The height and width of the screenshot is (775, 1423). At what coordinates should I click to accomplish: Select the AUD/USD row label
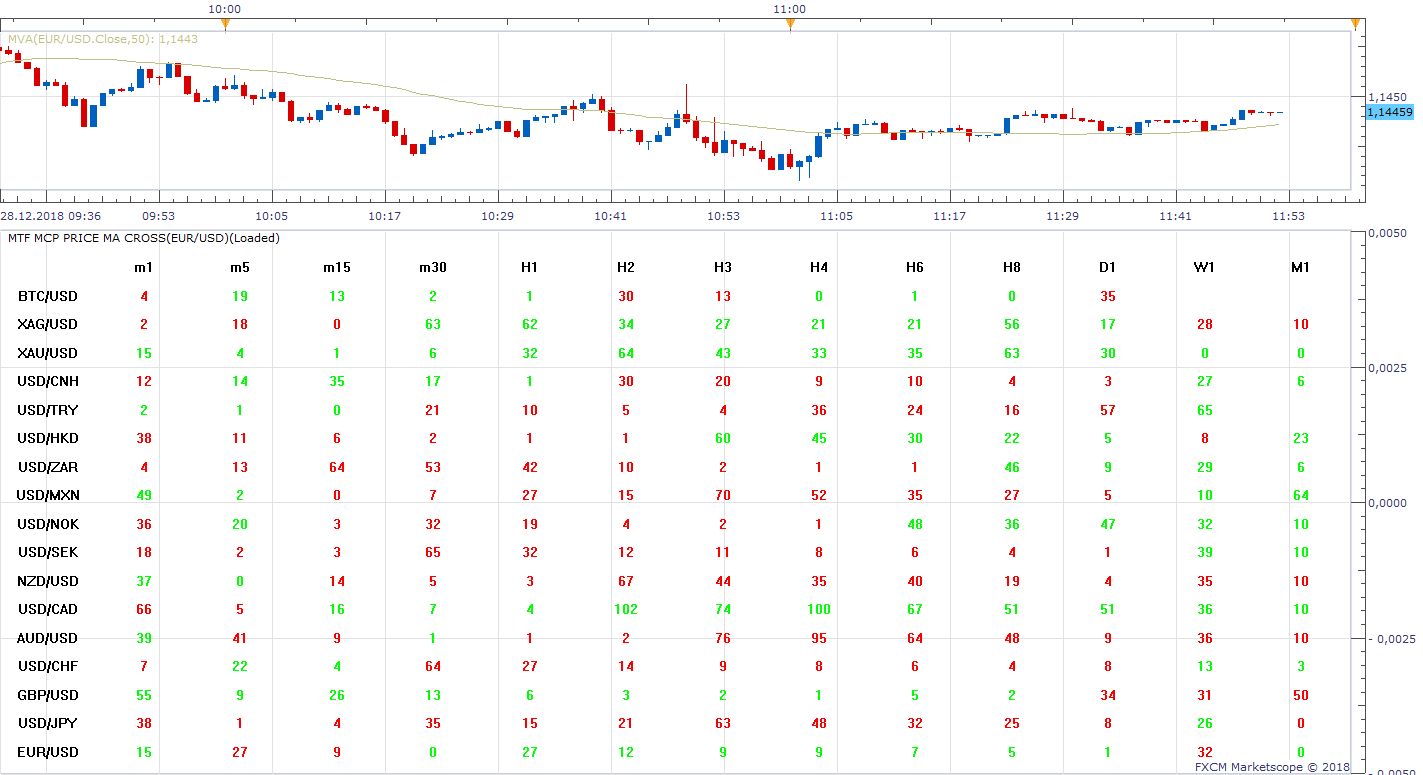[x=47, y=638]
